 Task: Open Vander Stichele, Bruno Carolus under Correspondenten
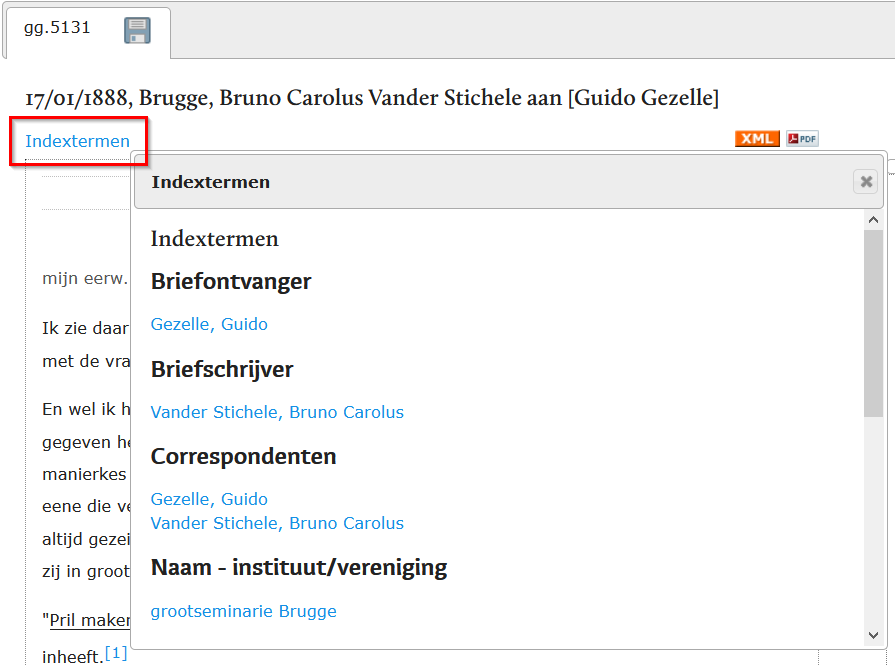click(x=277, y=523)
